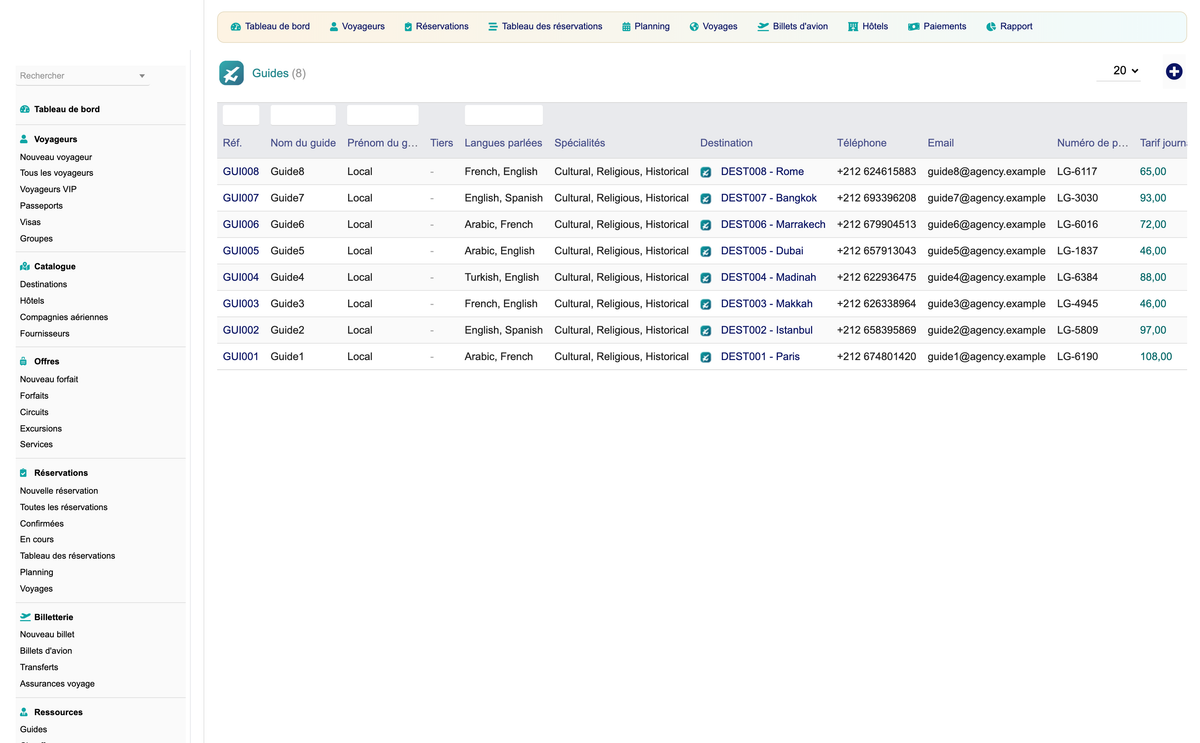
Task: Click Paiements money icon in top bar
Action: click(x=914, y=27)
